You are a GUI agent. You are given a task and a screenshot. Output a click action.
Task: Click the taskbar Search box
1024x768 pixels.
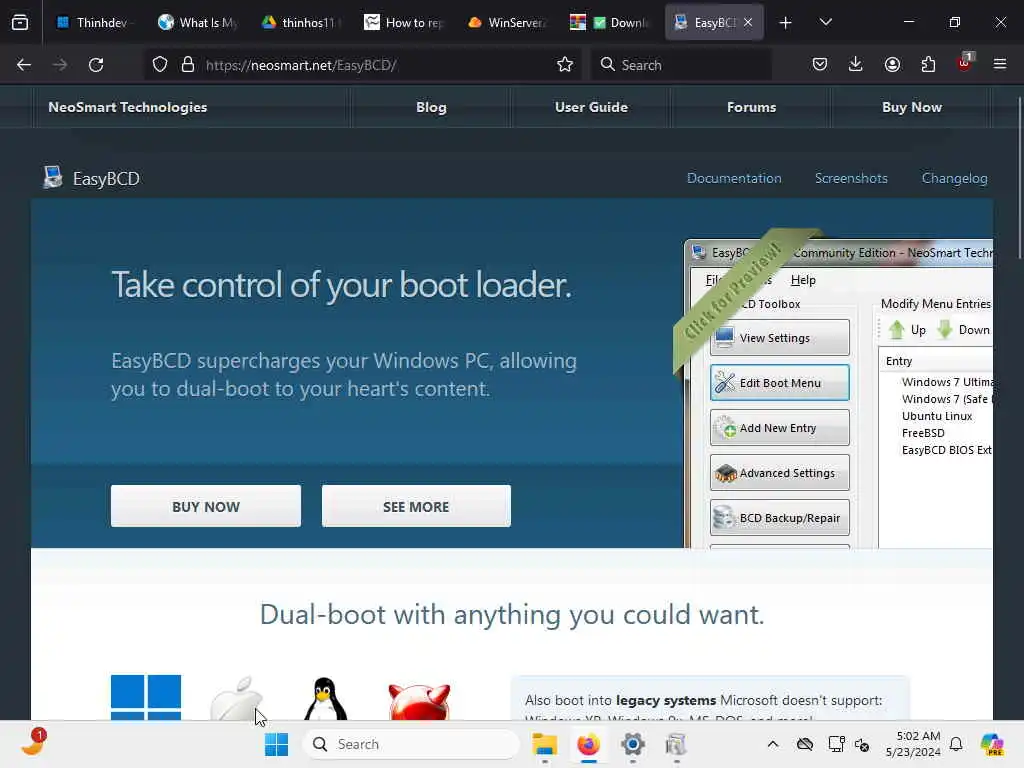411,744
